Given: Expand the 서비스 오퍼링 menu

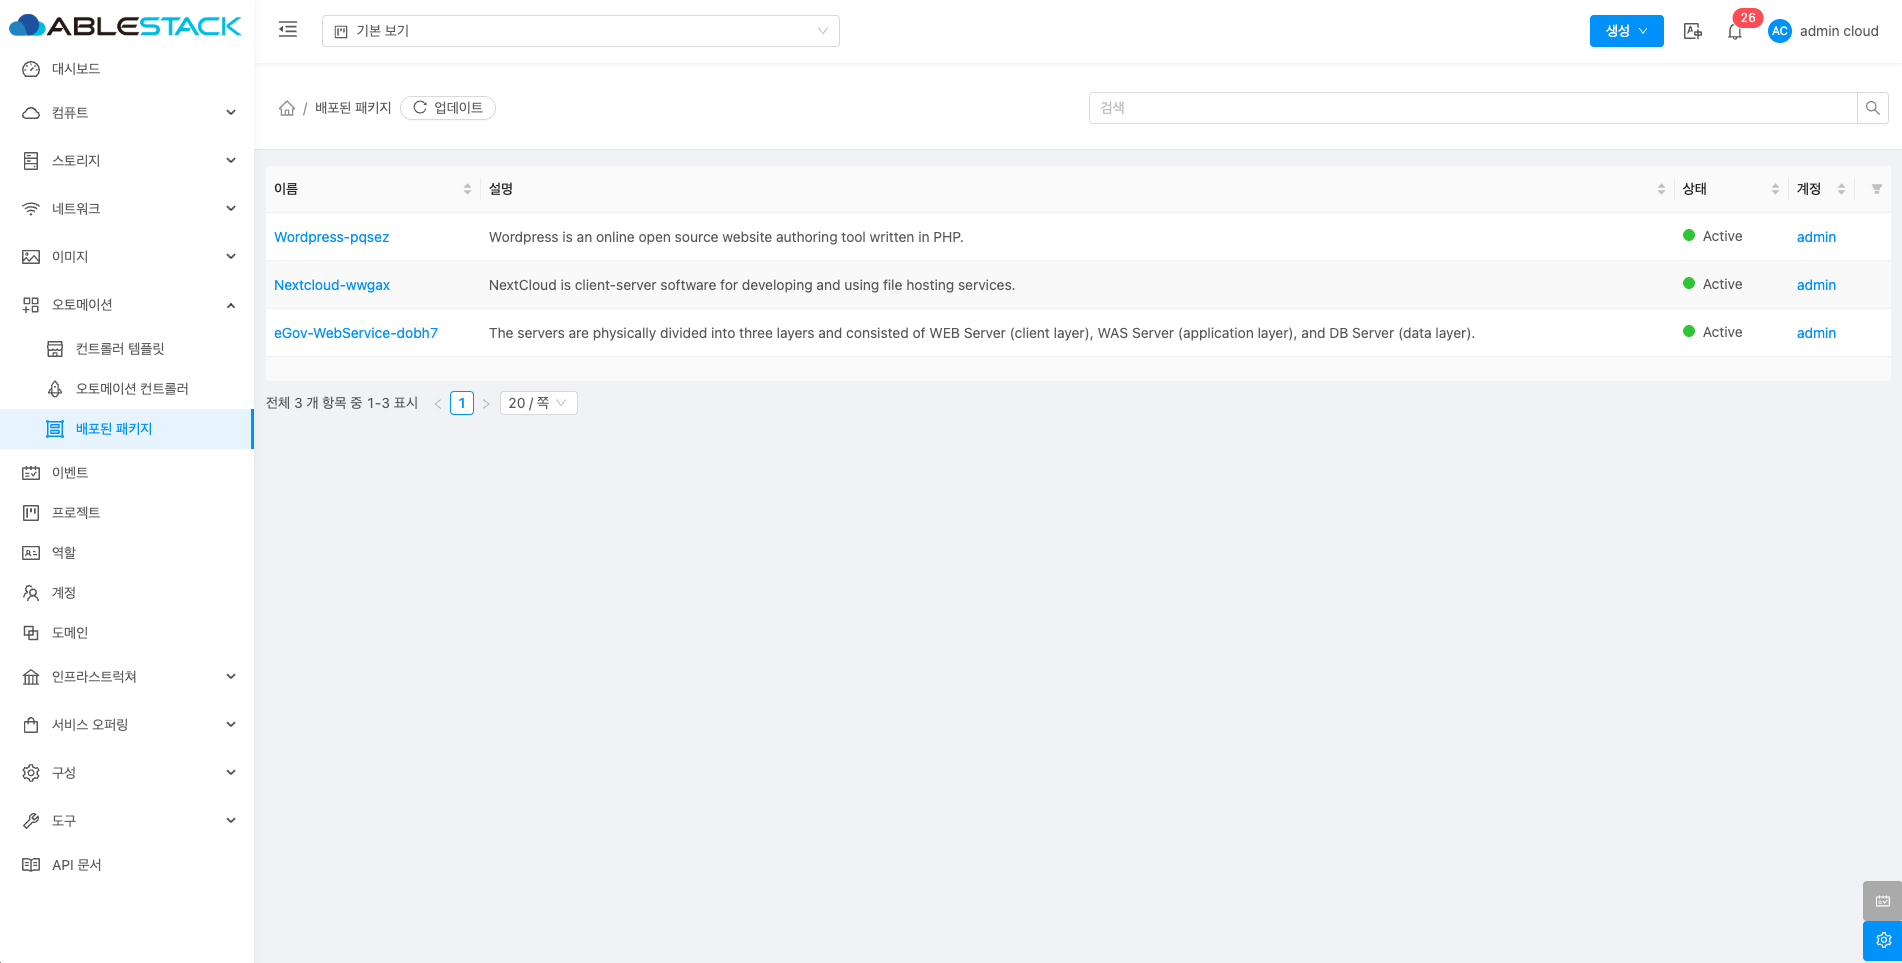Looking at the screenshot, I should pyautogui.click(x=127, y=725).
